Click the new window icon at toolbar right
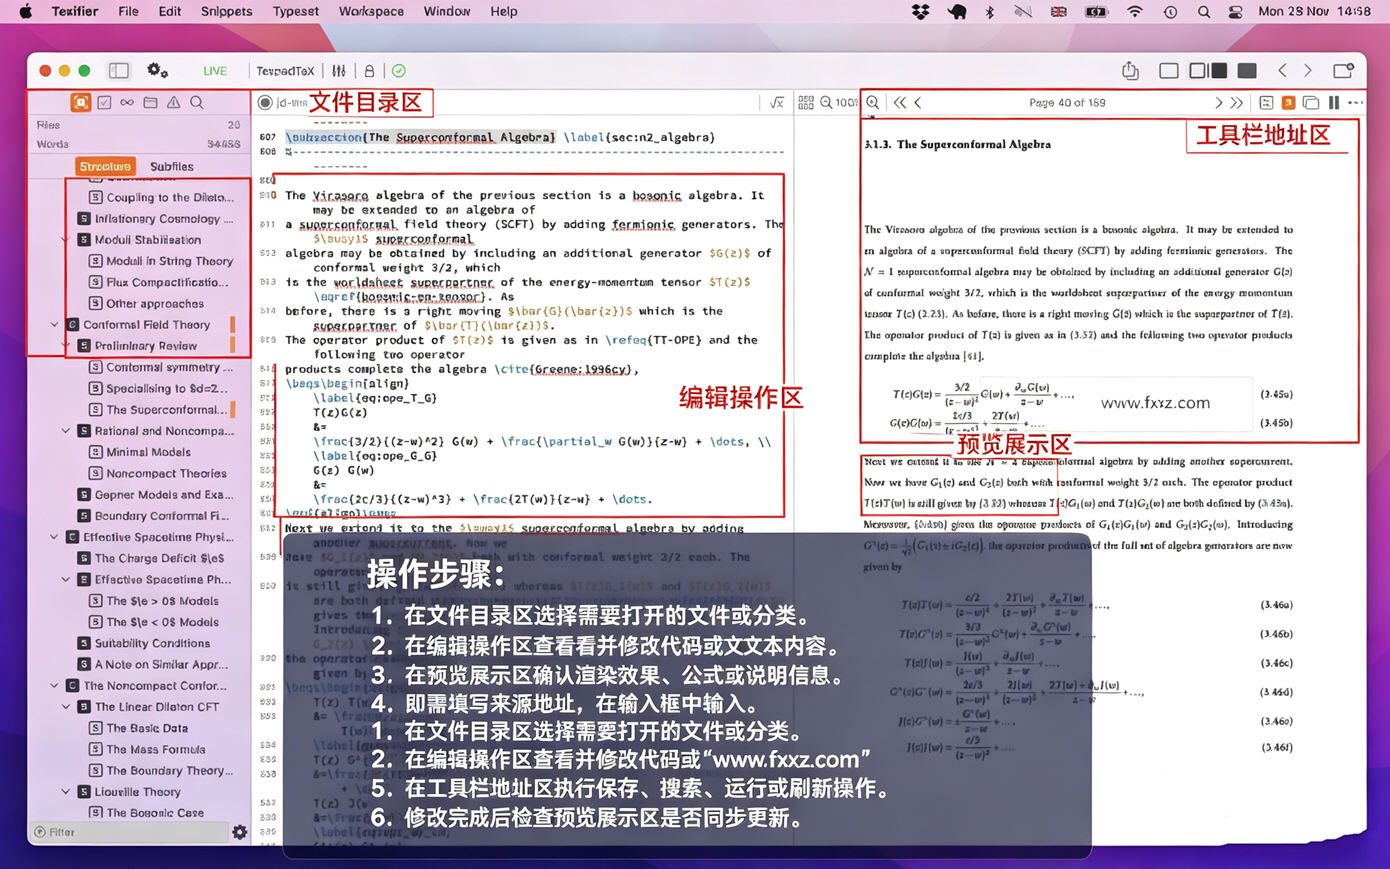 pyautogui.click(x=1344, y=70)
